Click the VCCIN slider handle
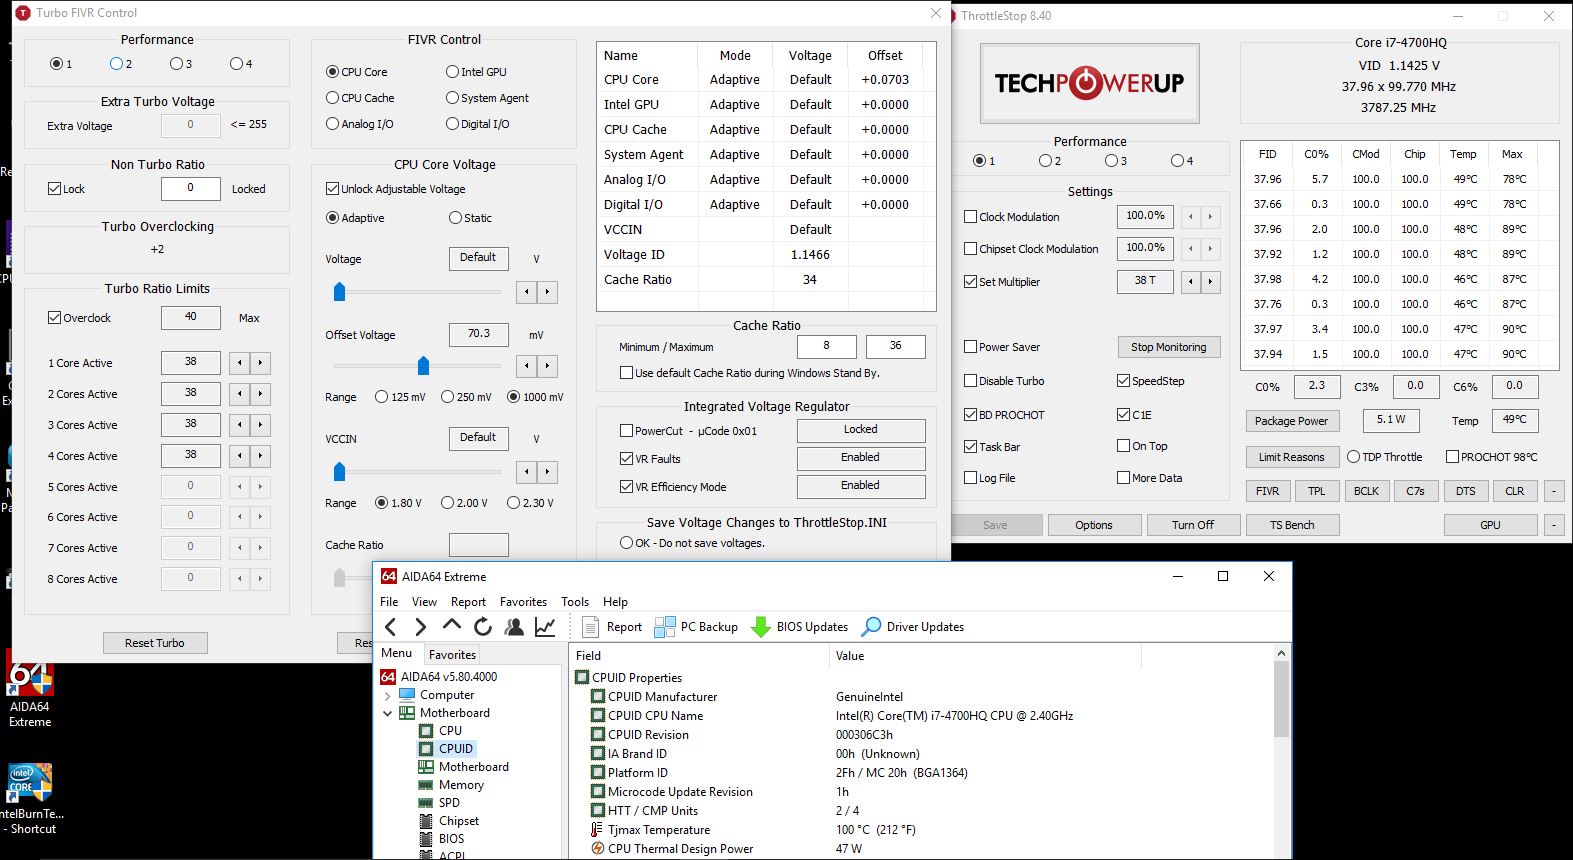 coord(339,471)
